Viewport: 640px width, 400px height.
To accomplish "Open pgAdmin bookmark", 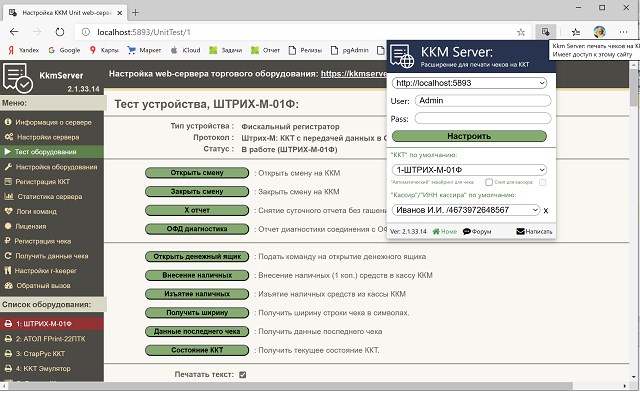I will [x=349, y=50].
